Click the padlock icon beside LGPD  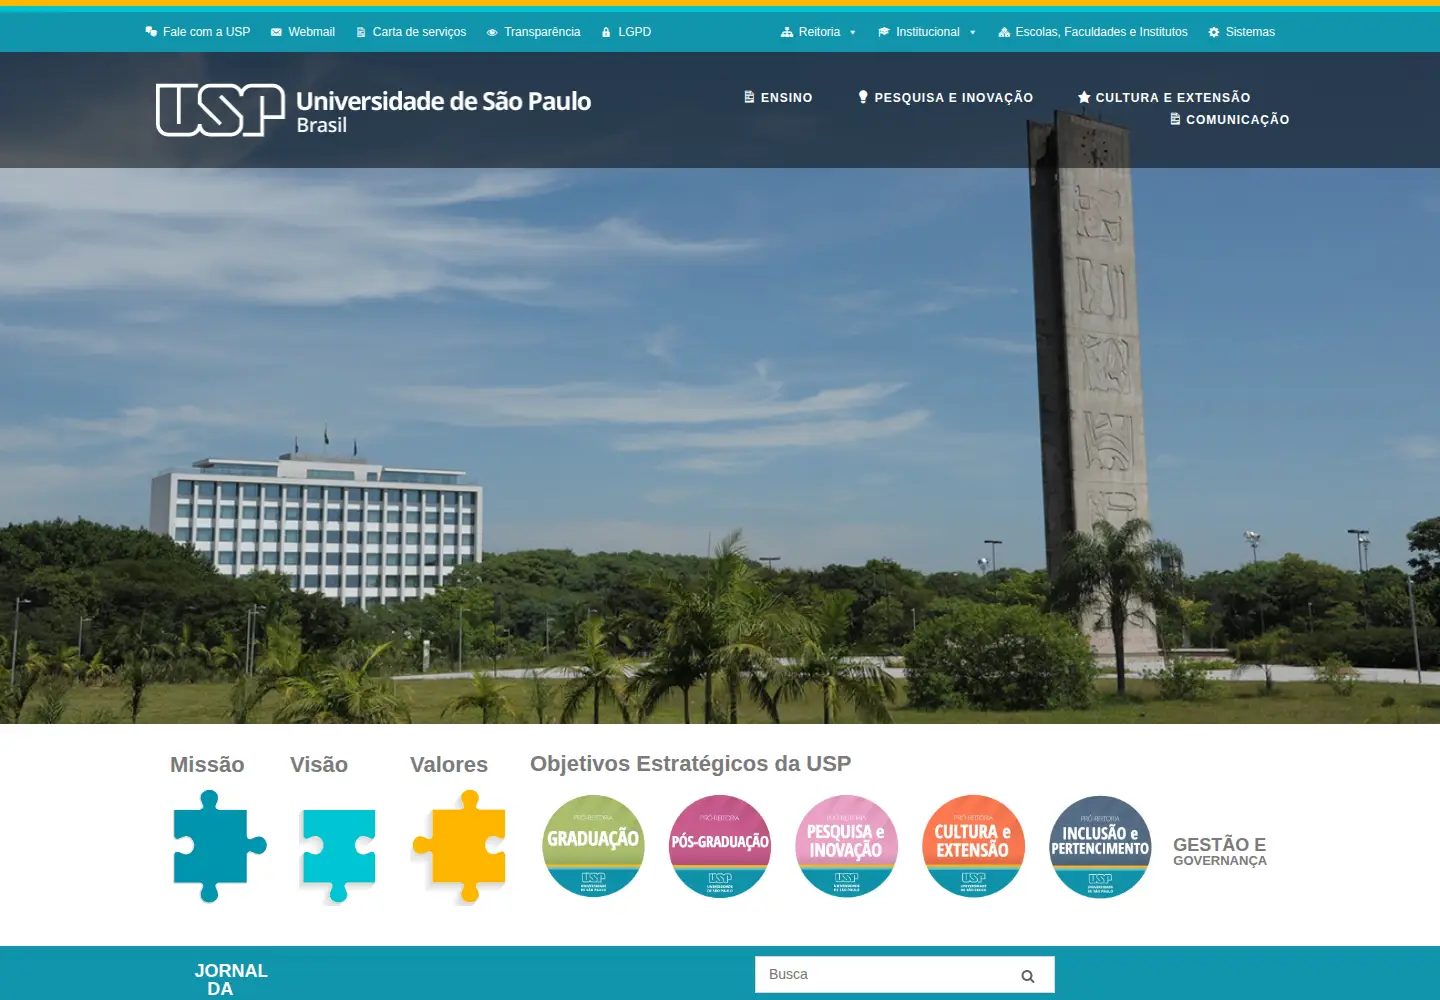pyautogui.click(x=606, y=32)
